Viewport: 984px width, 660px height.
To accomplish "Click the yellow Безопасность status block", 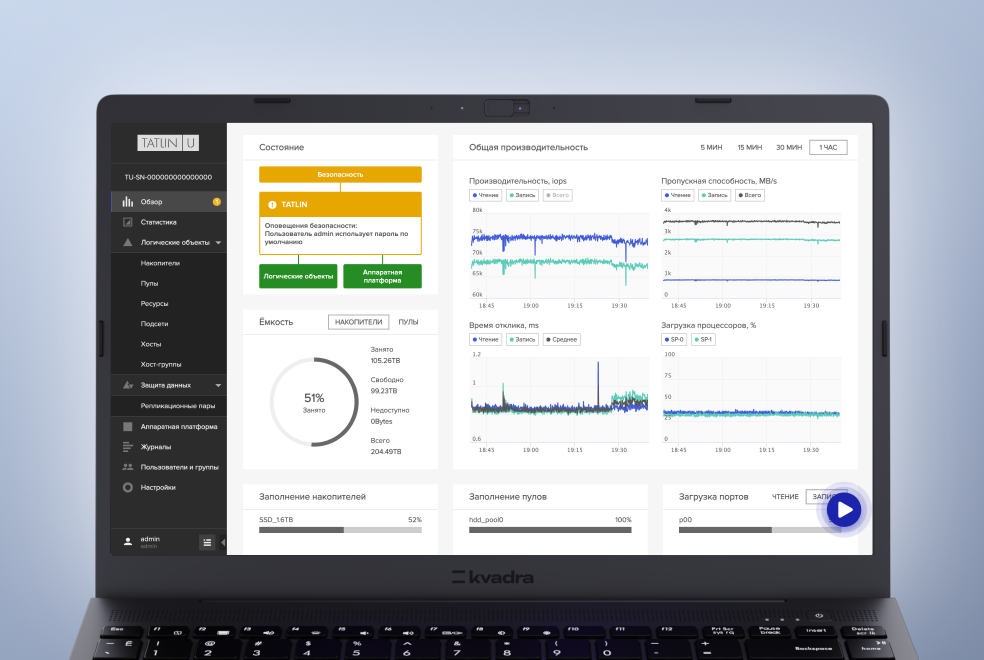I will (340, 174).
